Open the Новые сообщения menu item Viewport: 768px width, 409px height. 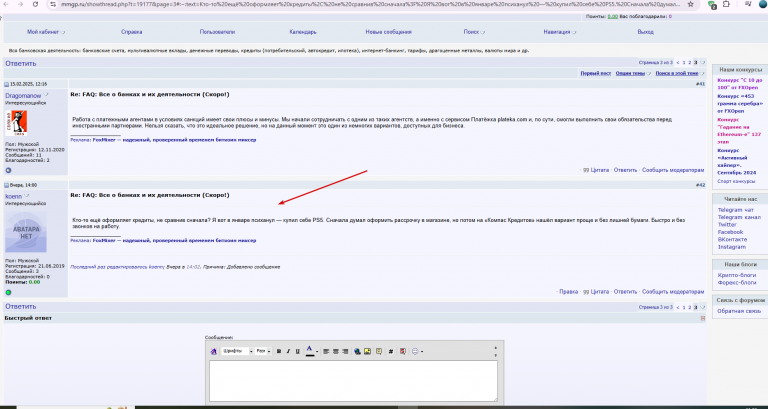388,32
